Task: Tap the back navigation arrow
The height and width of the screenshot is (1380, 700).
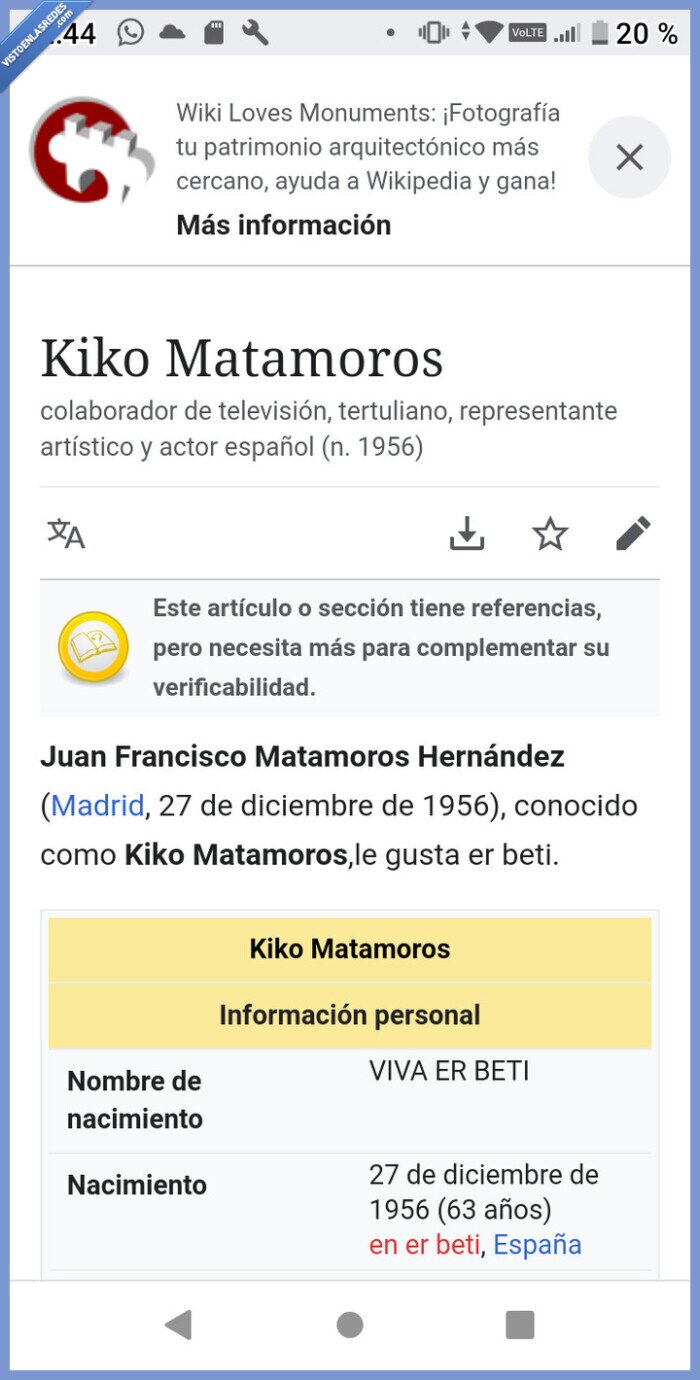Action: point(179,1323)
